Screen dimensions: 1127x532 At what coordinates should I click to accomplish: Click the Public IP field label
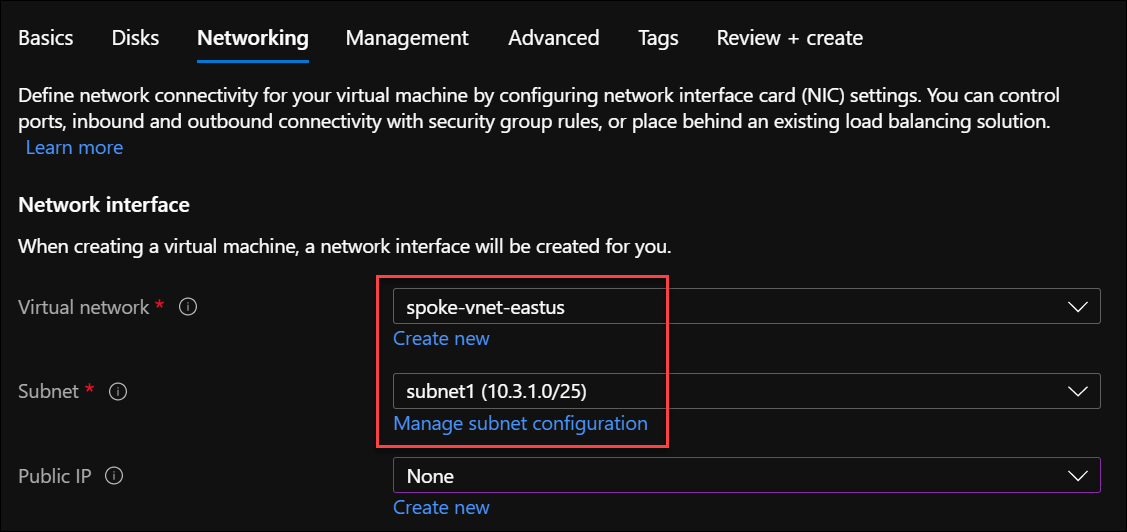pos(55,477)
